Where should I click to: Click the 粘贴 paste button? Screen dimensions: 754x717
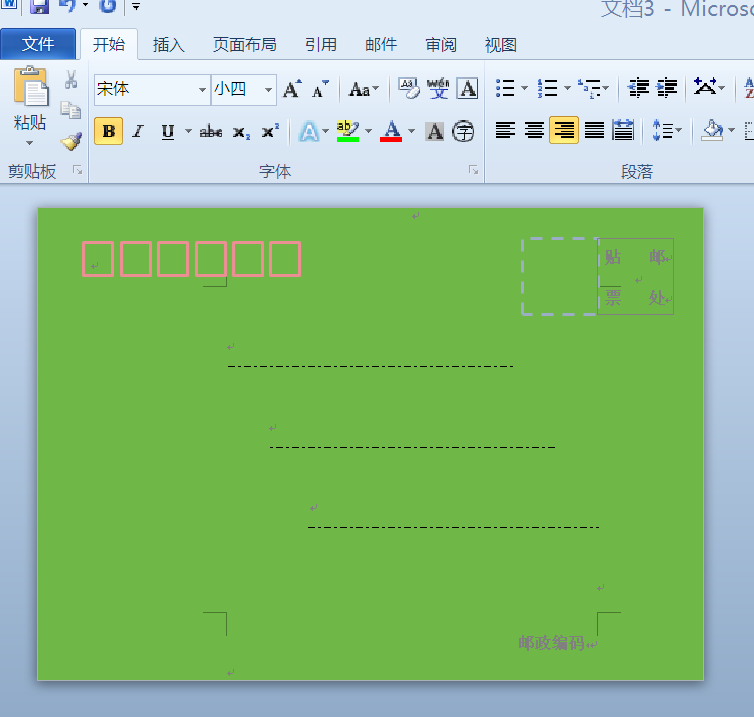(30, 106)
